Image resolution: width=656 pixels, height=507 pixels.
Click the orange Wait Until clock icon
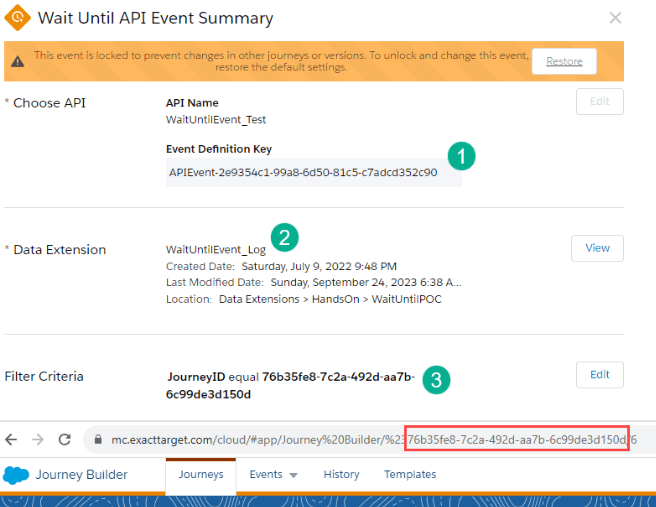pyautogui.click(x=18, y=18)
